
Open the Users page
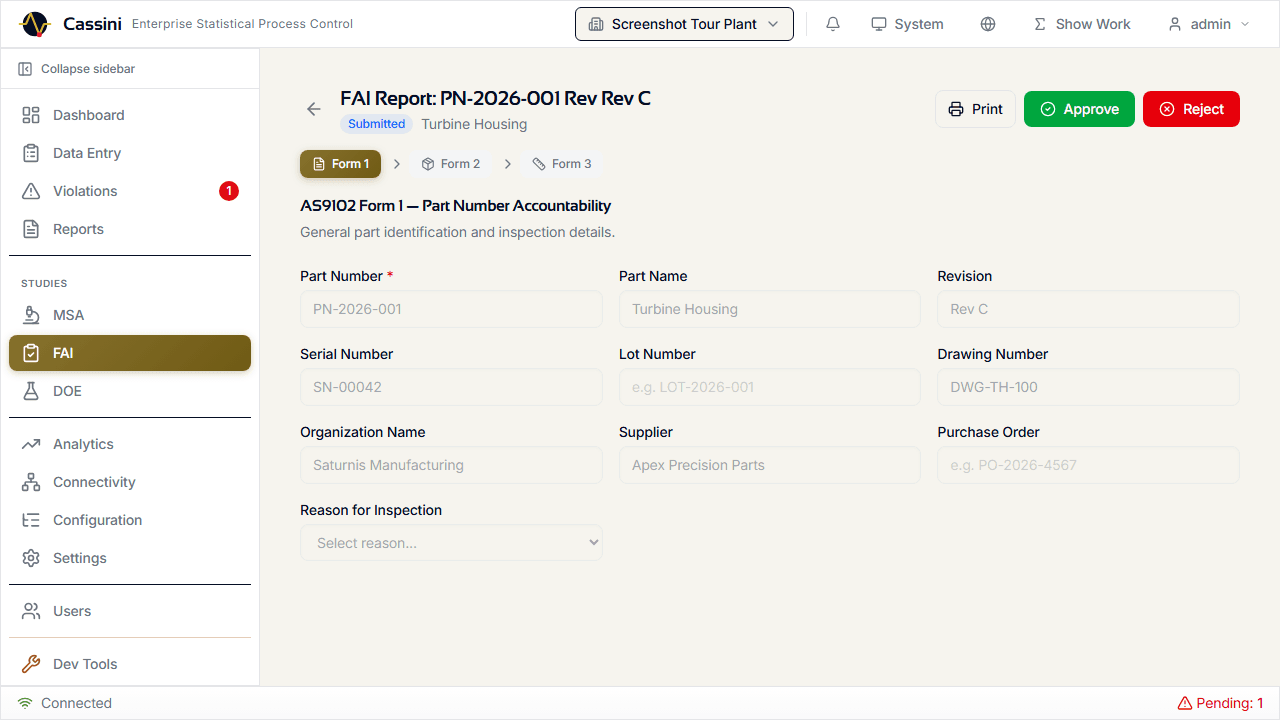(72, 610)
